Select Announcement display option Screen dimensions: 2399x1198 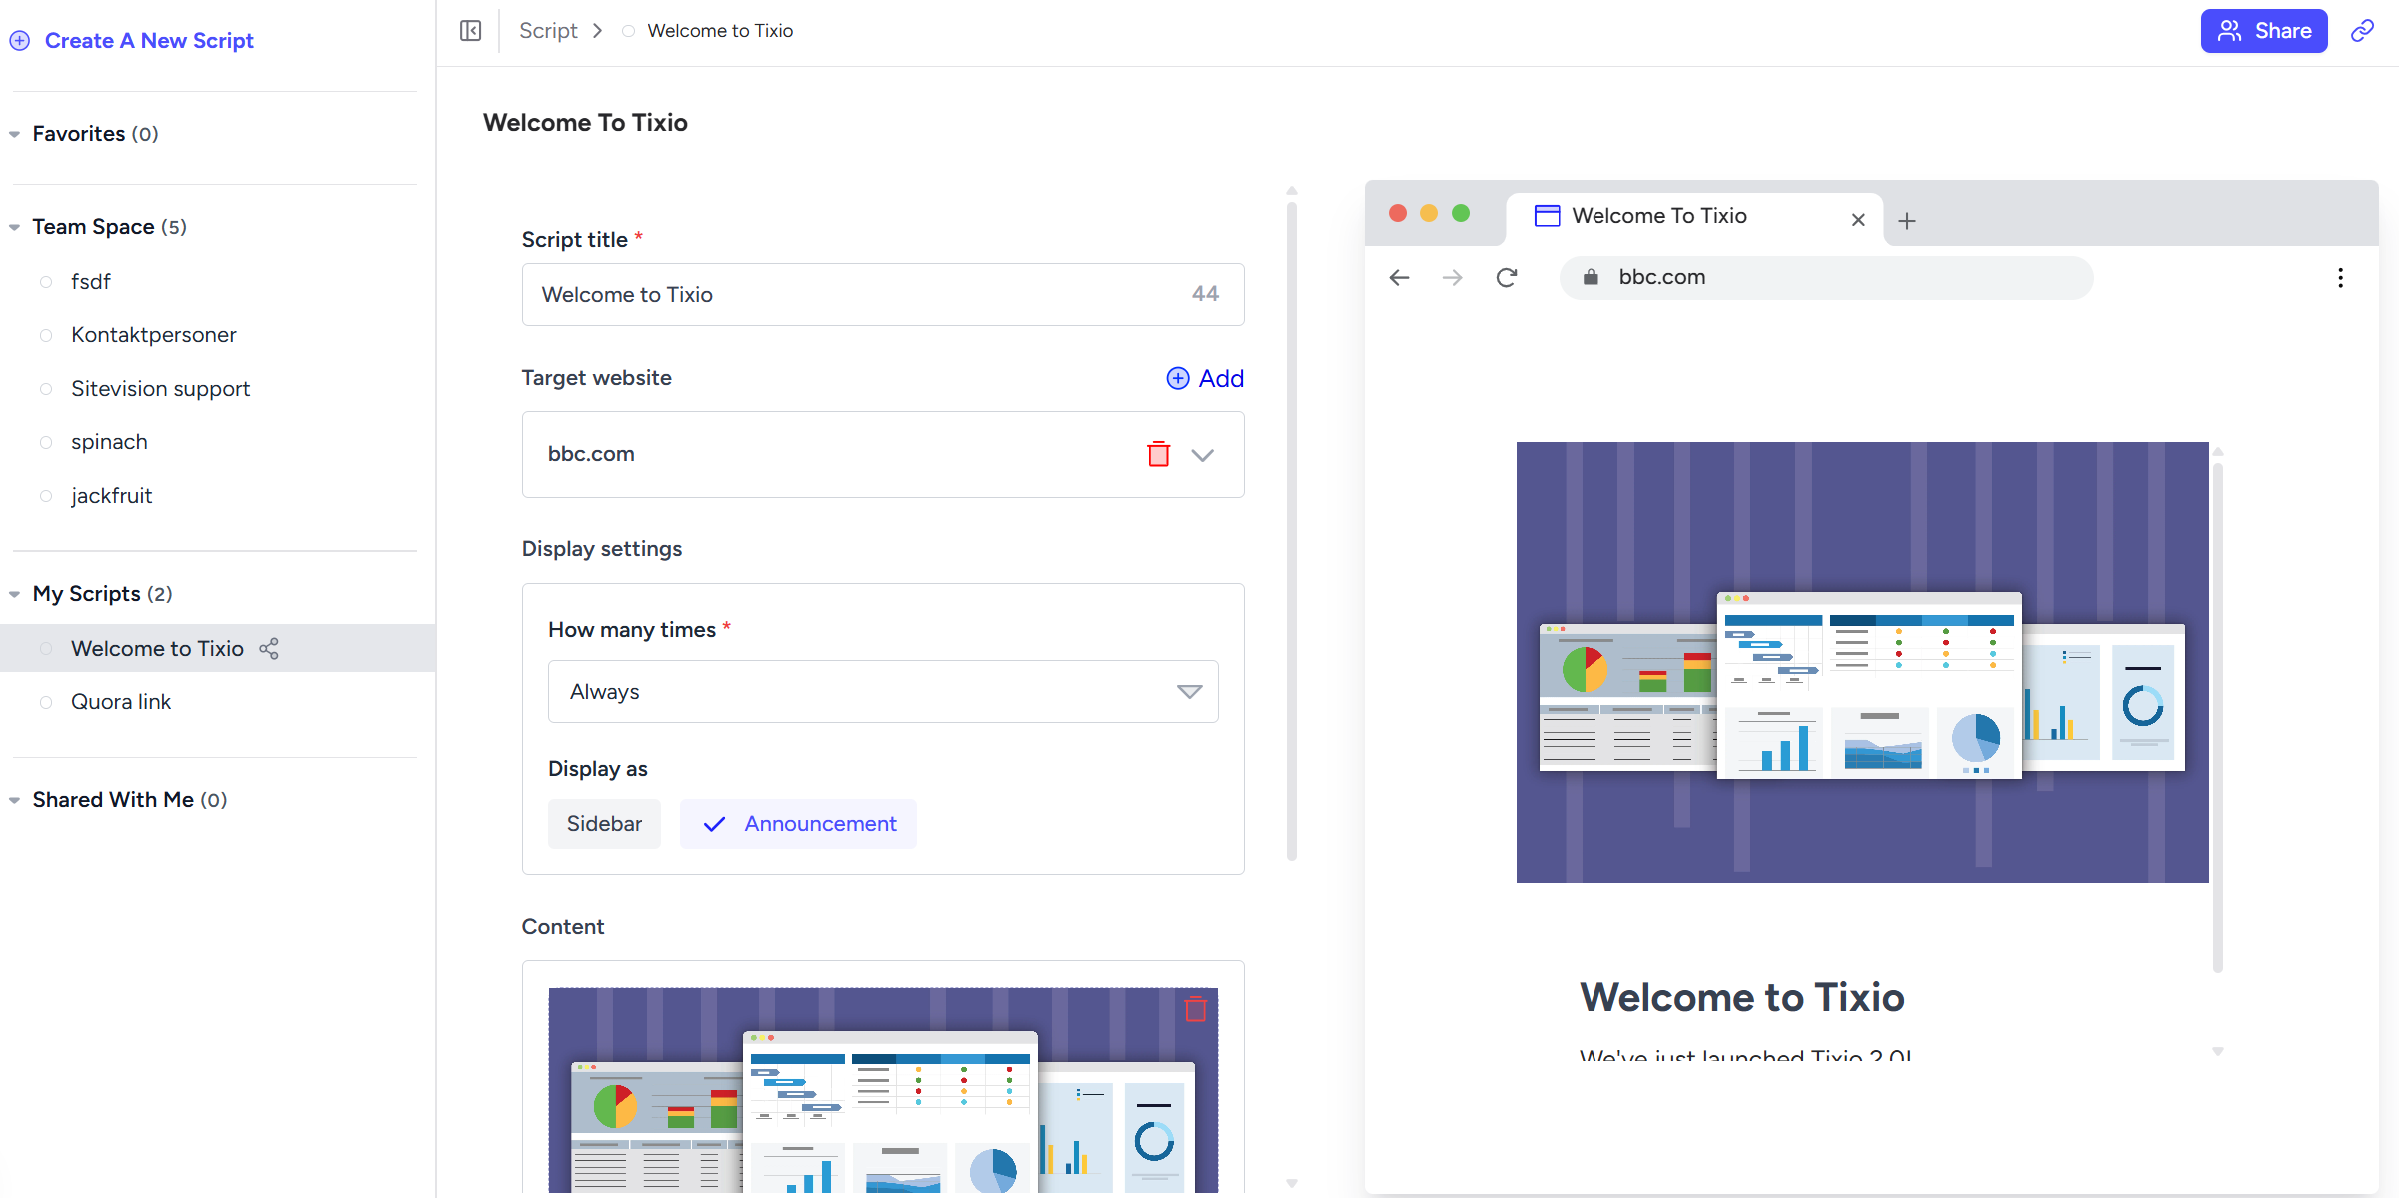pos(798,824)
